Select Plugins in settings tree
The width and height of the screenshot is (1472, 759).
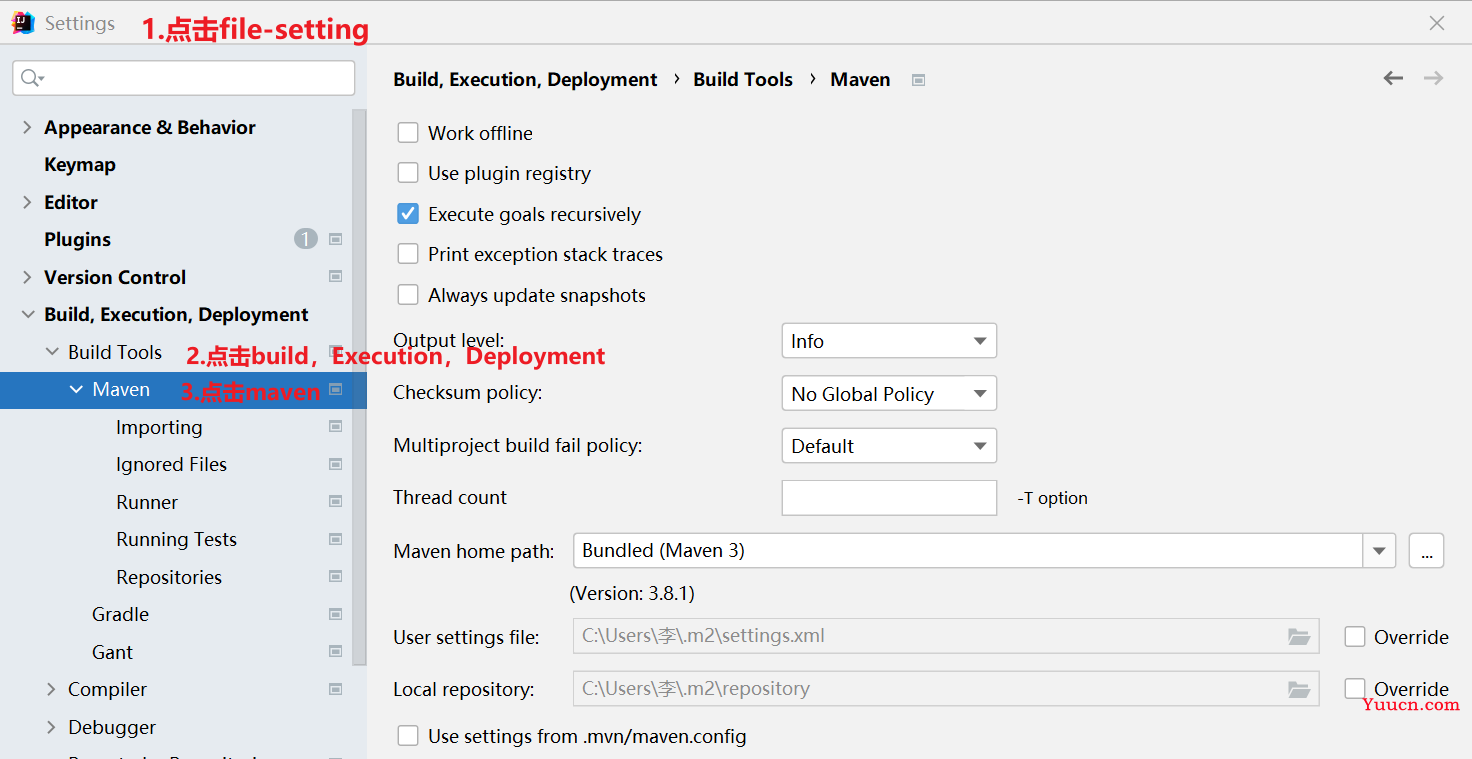pos(77,239)
